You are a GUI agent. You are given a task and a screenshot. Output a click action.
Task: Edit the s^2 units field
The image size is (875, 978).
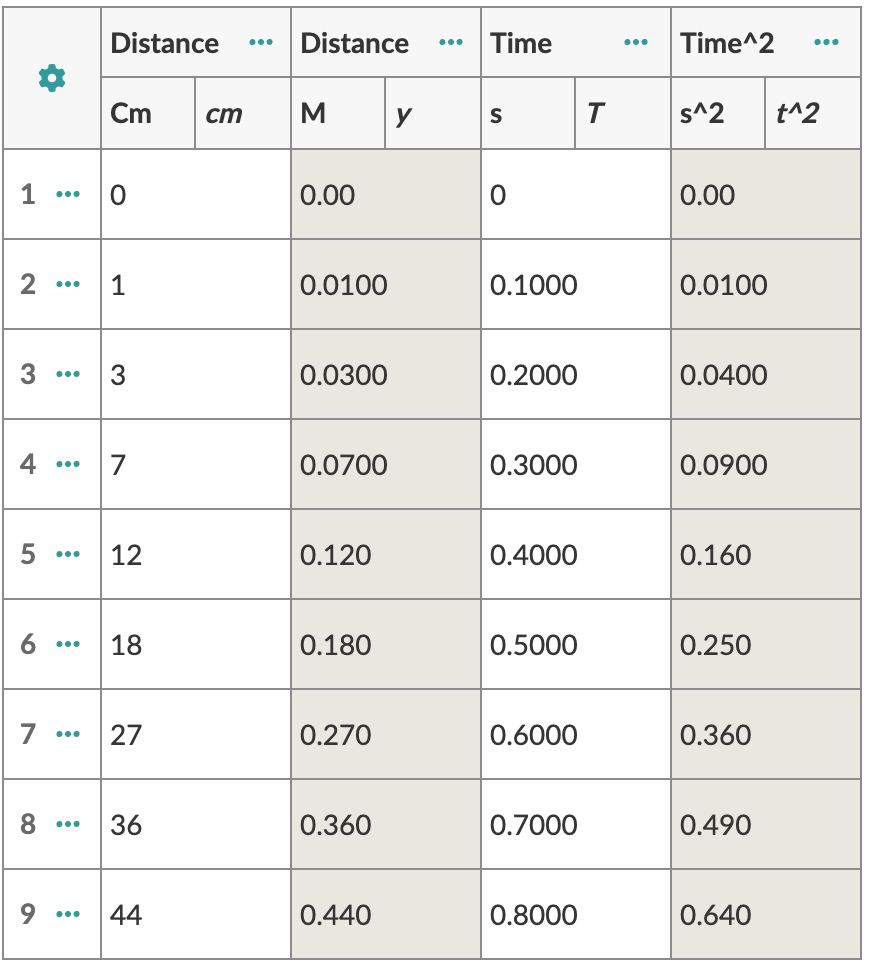click(x=717, y=114)
